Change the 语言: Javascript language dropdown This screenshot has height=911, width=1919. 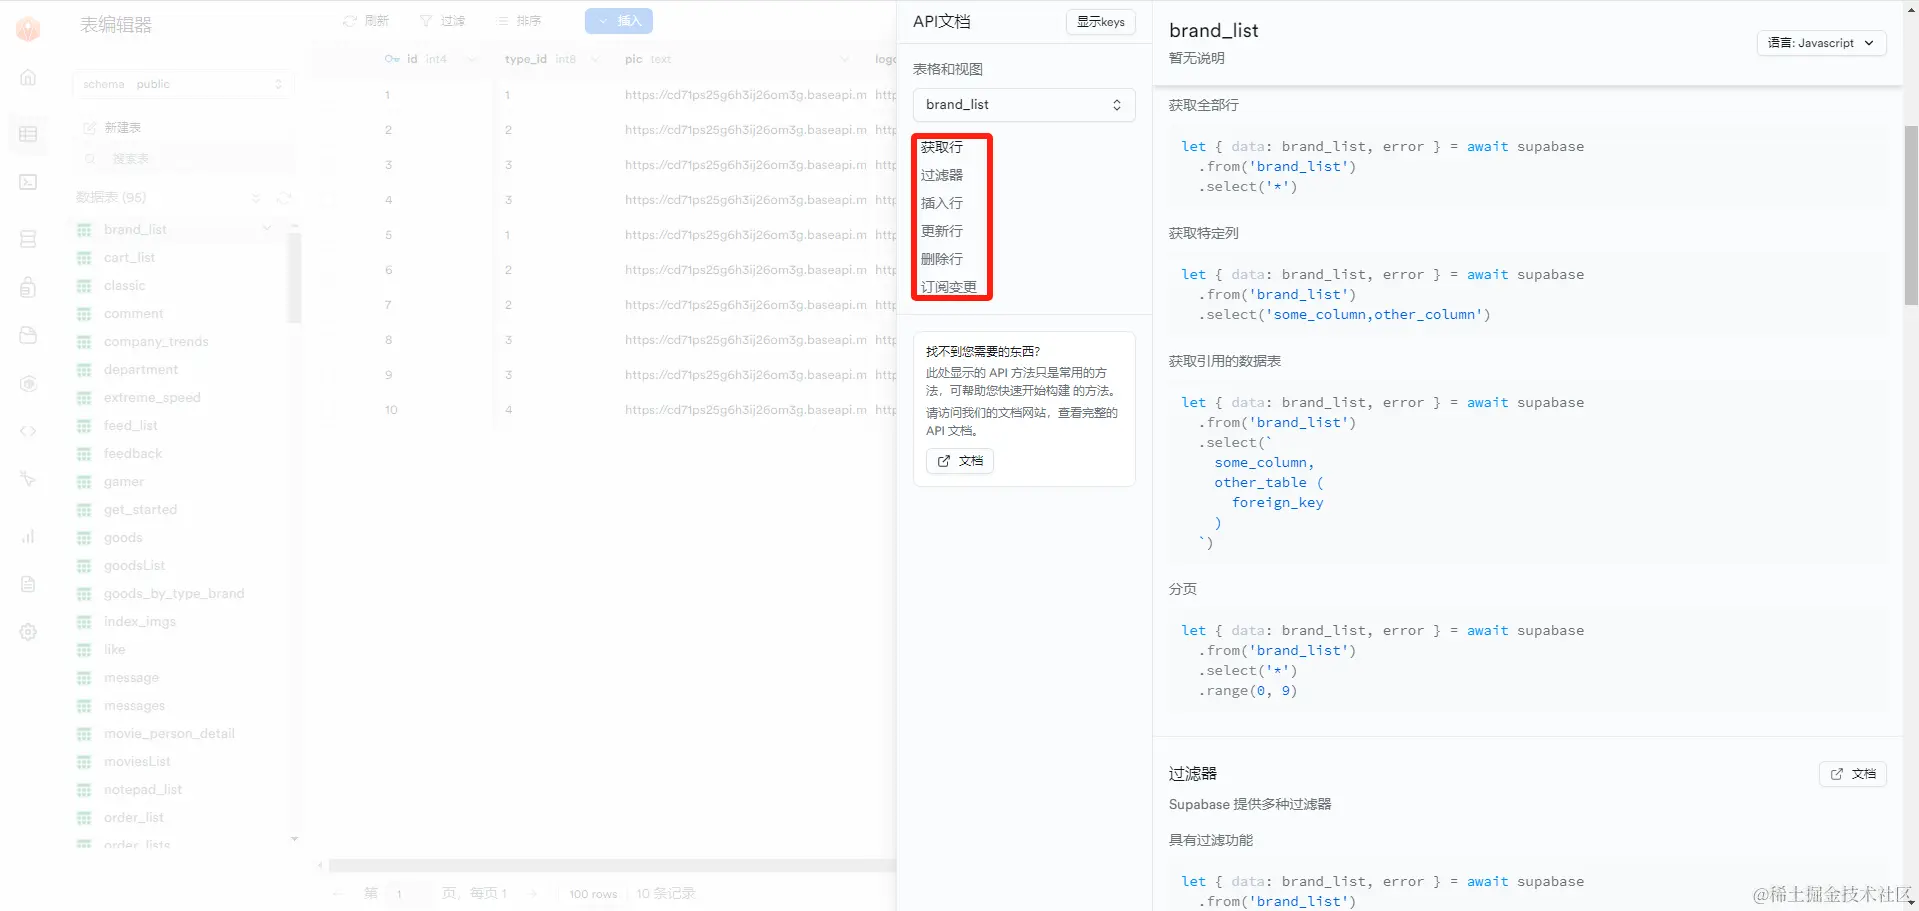1821,43
